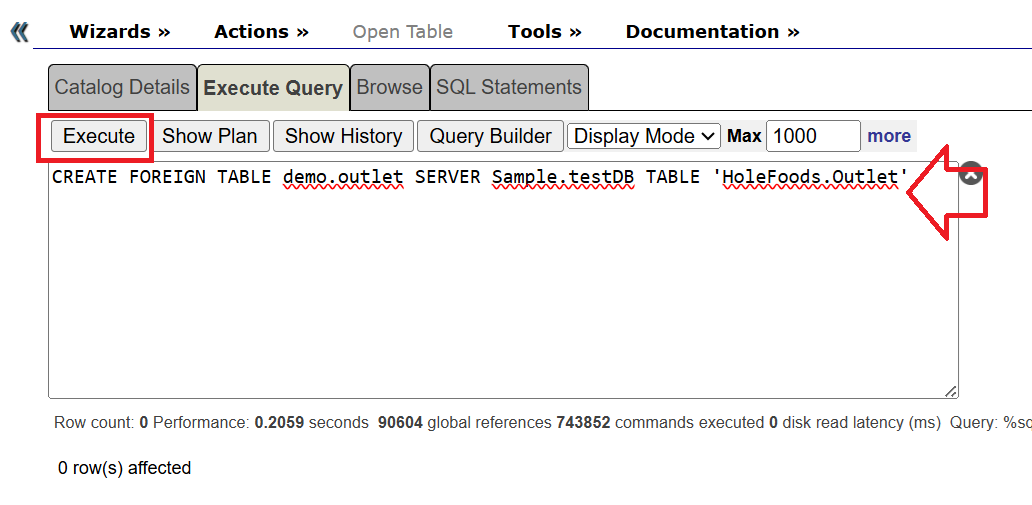Click the text area resize handle

click(950, 391)
